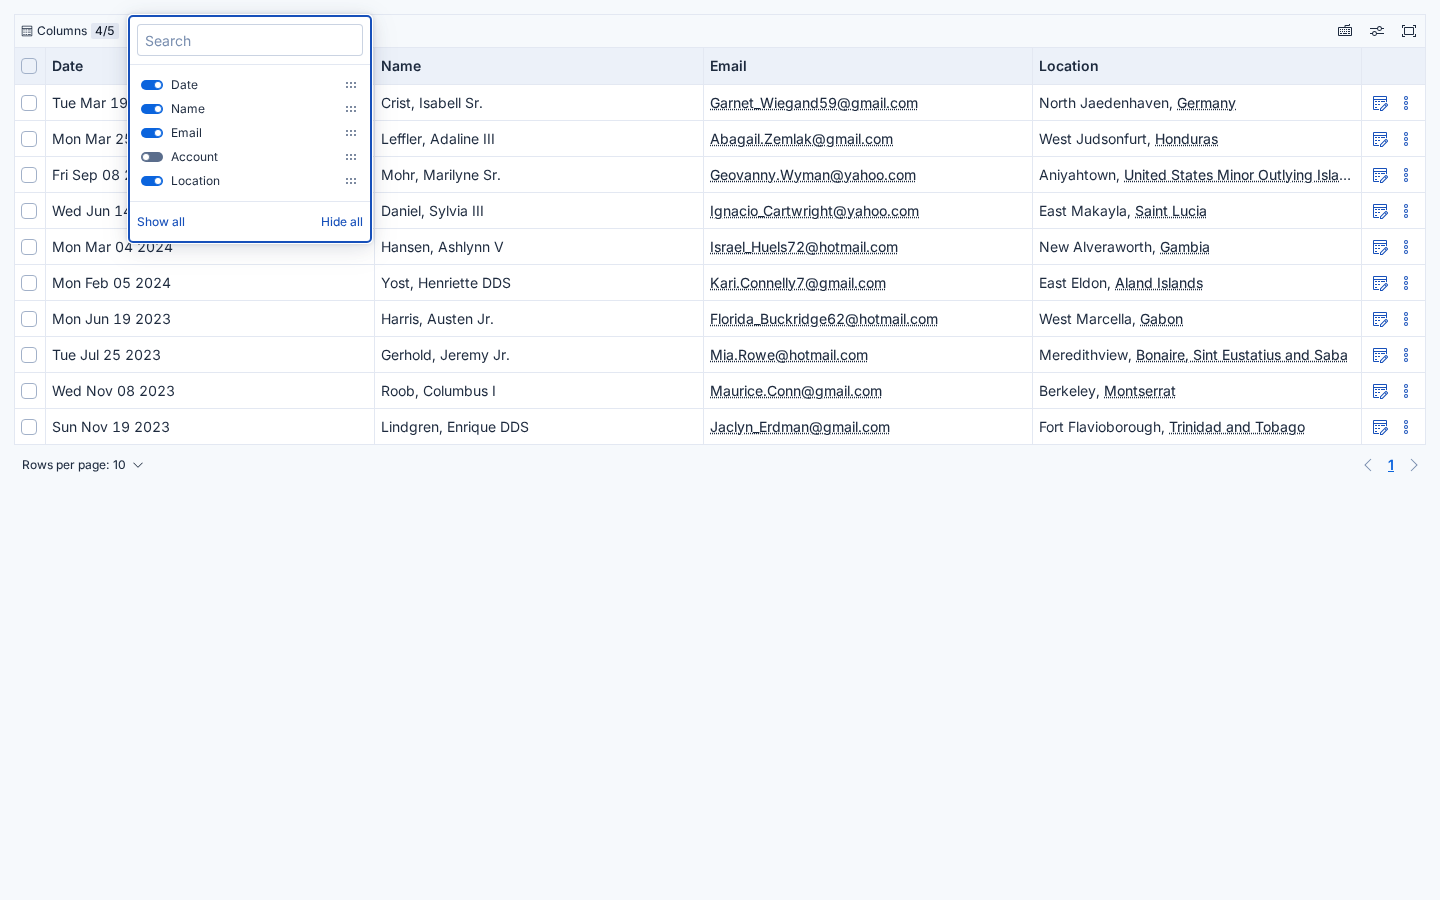Select the Mohr, Marilyne Sr. row checkbox

[29, 175]
